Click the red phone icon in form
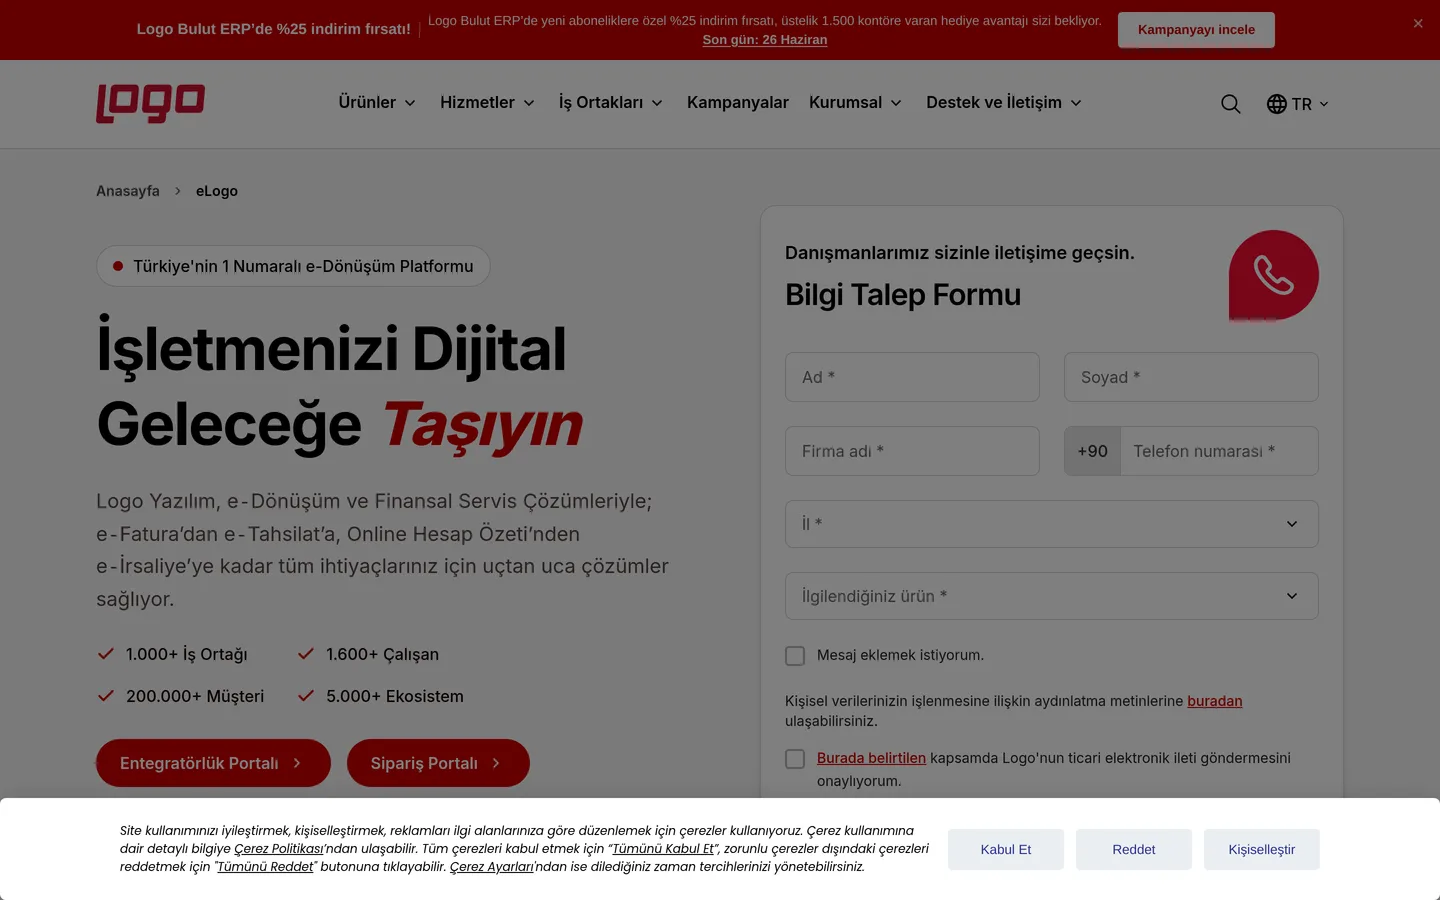Viewport: 1440px width, 900px height. click(x=1274, y=276)
